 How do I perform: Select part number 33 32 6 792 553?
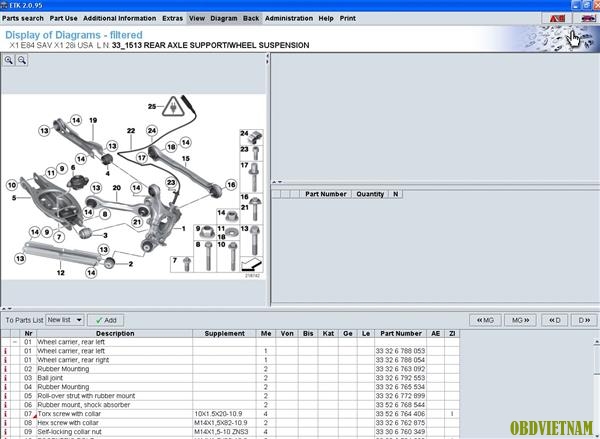tap(400, 378)
